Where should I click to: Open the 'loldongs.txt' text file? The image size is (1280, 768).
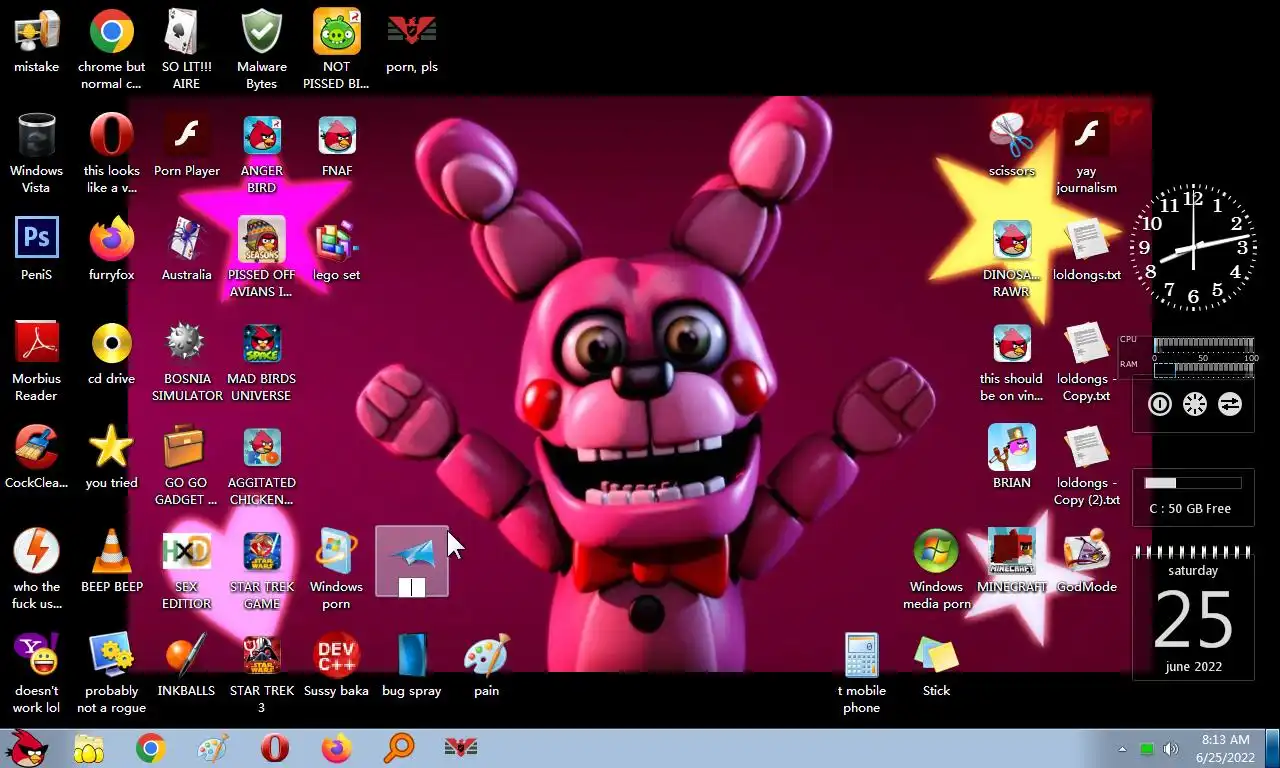click(x=1087, y=251)
